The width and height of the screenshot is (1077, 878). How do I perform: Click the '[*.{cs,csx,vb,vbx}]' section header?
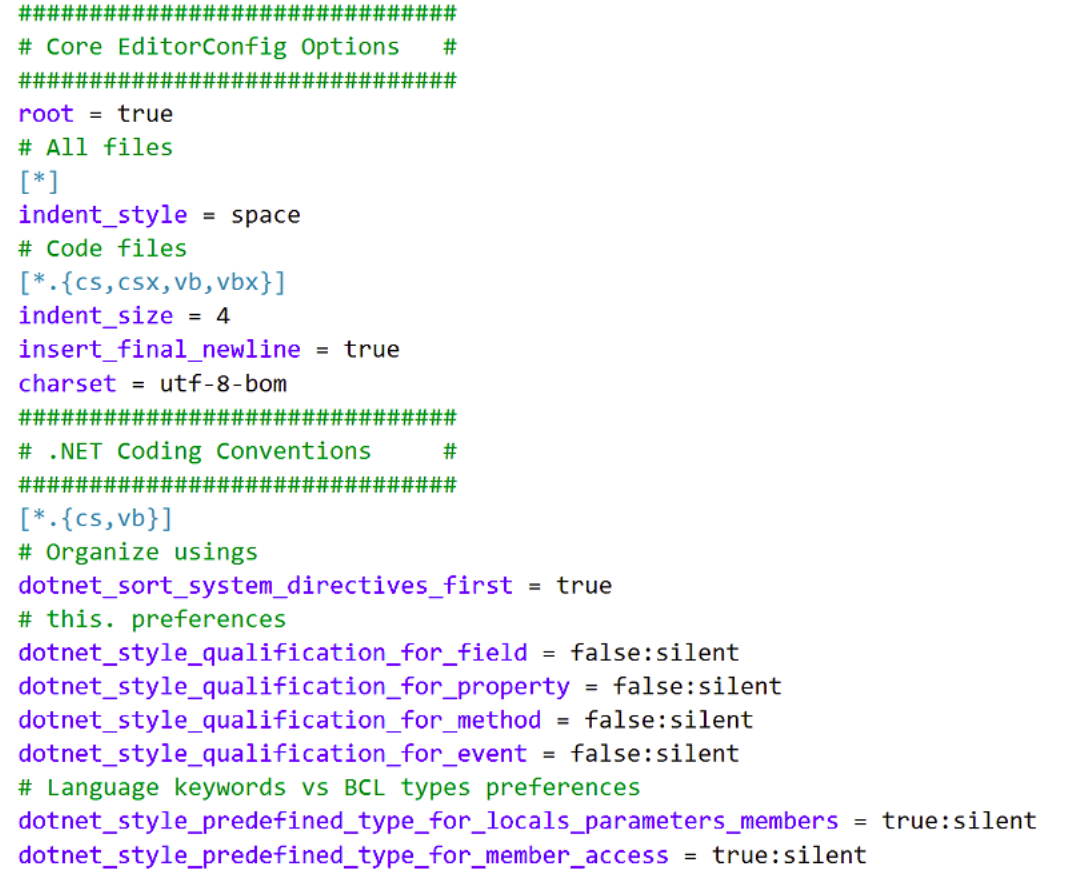pos(152,282)
